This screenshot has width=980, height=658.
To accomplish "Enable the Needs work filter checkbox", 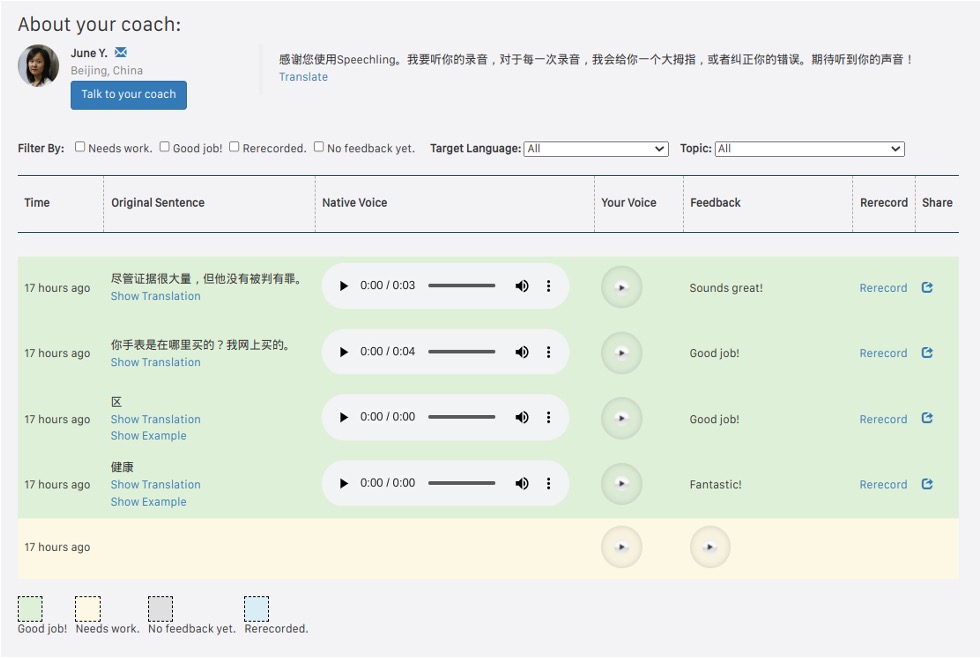I will (x=80, y=147).
